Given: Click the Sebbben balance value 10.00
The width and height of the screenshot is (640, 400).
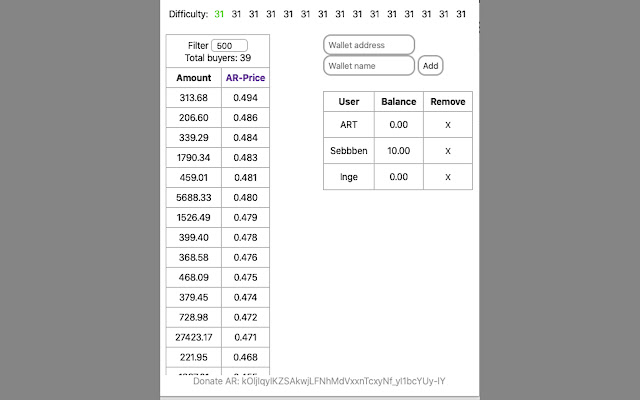Looking at the screenshot, I should [399, 151].
